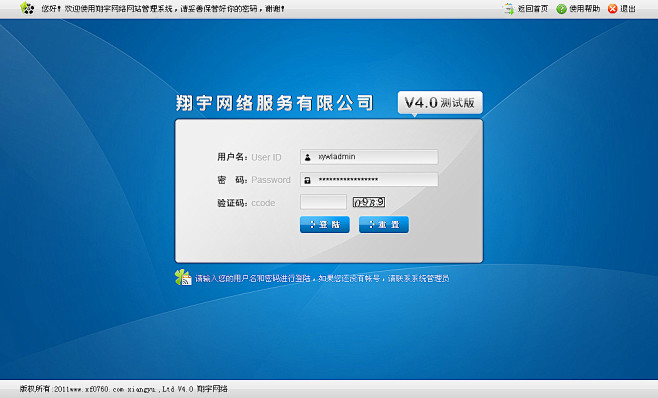Image resolution: width=658 pixels, height=398 pixels.
Task: Click the lock icon in password field
Action: [x=308, y=180]
